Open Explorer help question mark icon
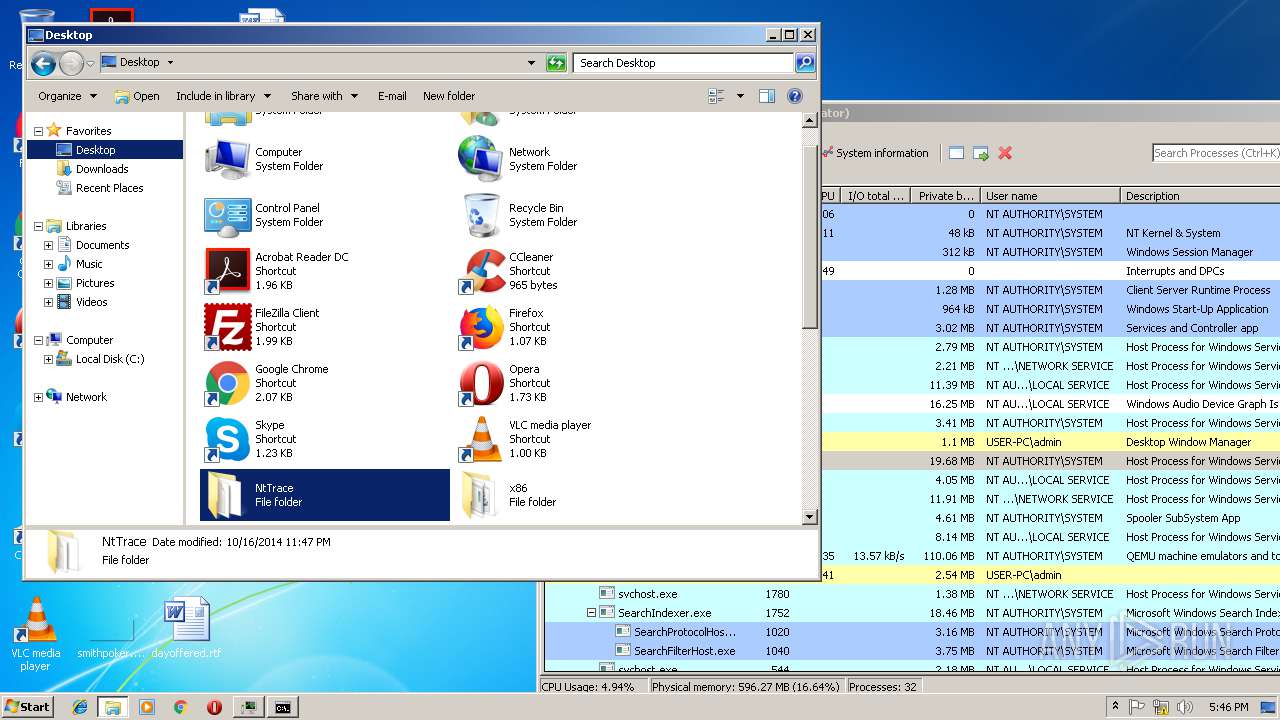This screenshot has height=720, width=1280. click(x=795, y=96)
